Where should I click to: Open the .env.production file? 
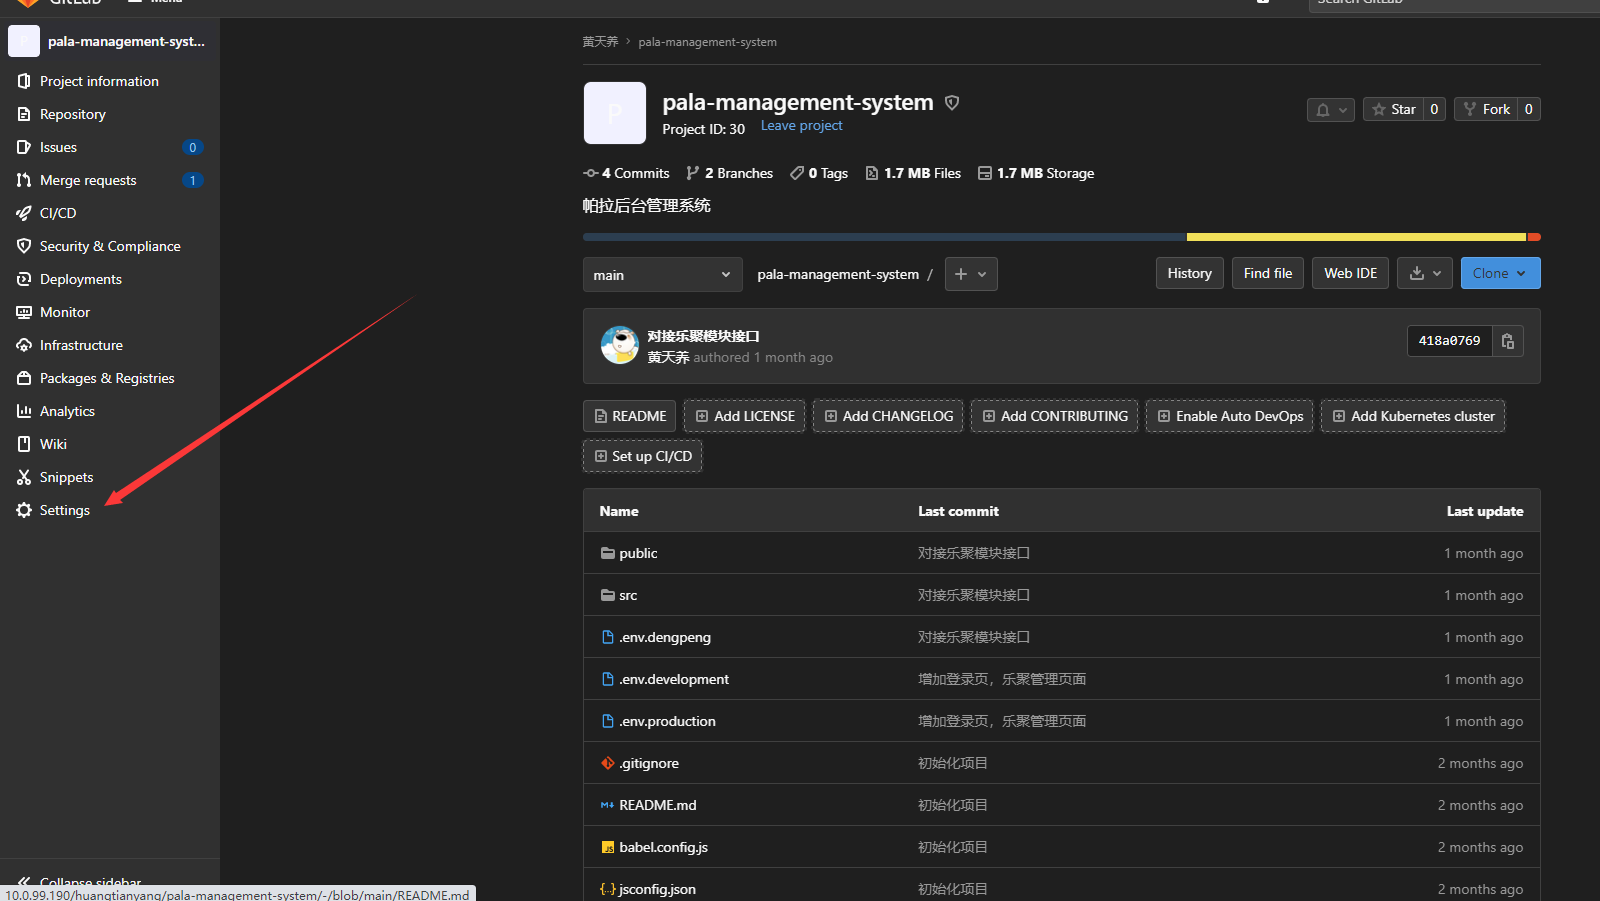[x=667, y=721]
